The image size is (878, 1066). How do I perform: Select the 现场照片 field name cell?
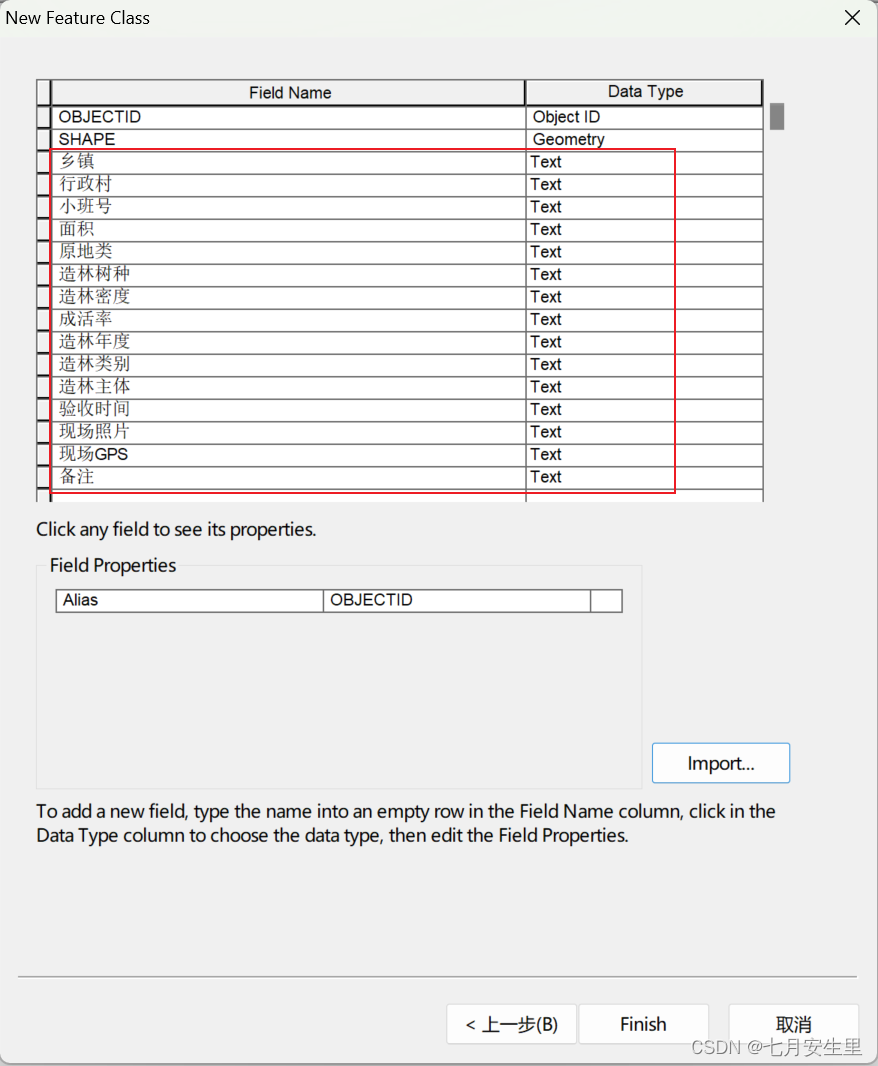[x=288, y=431]
